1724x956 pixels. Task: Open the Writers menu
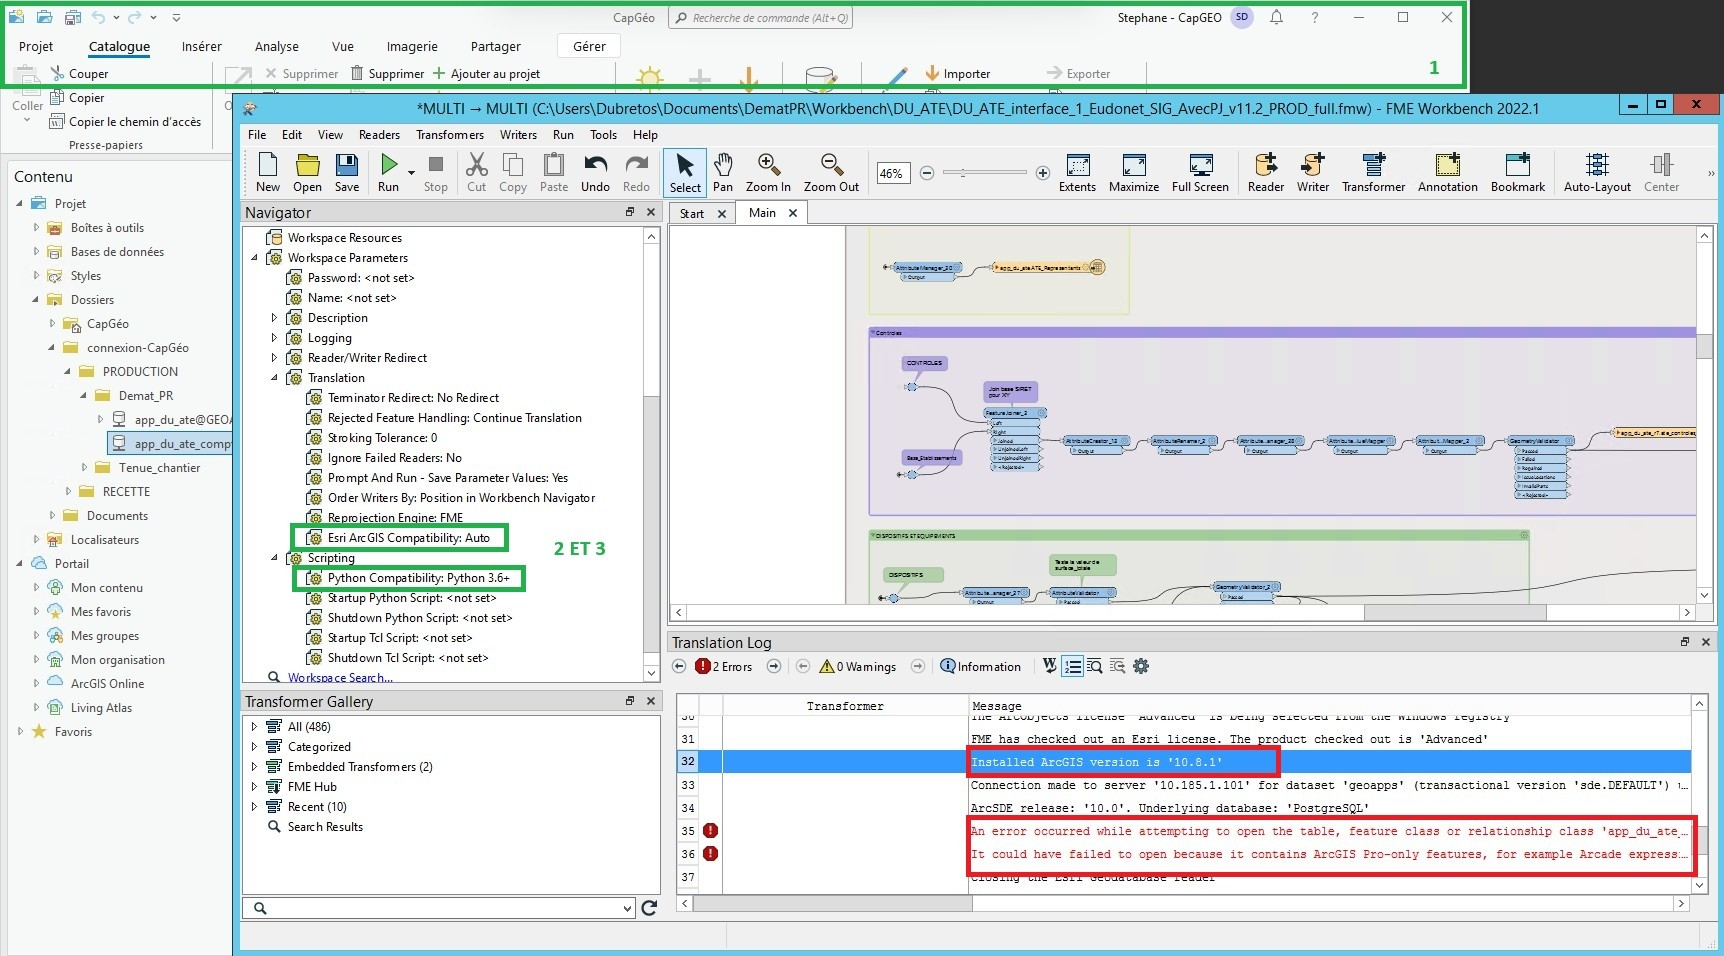[x=518, y=135]
